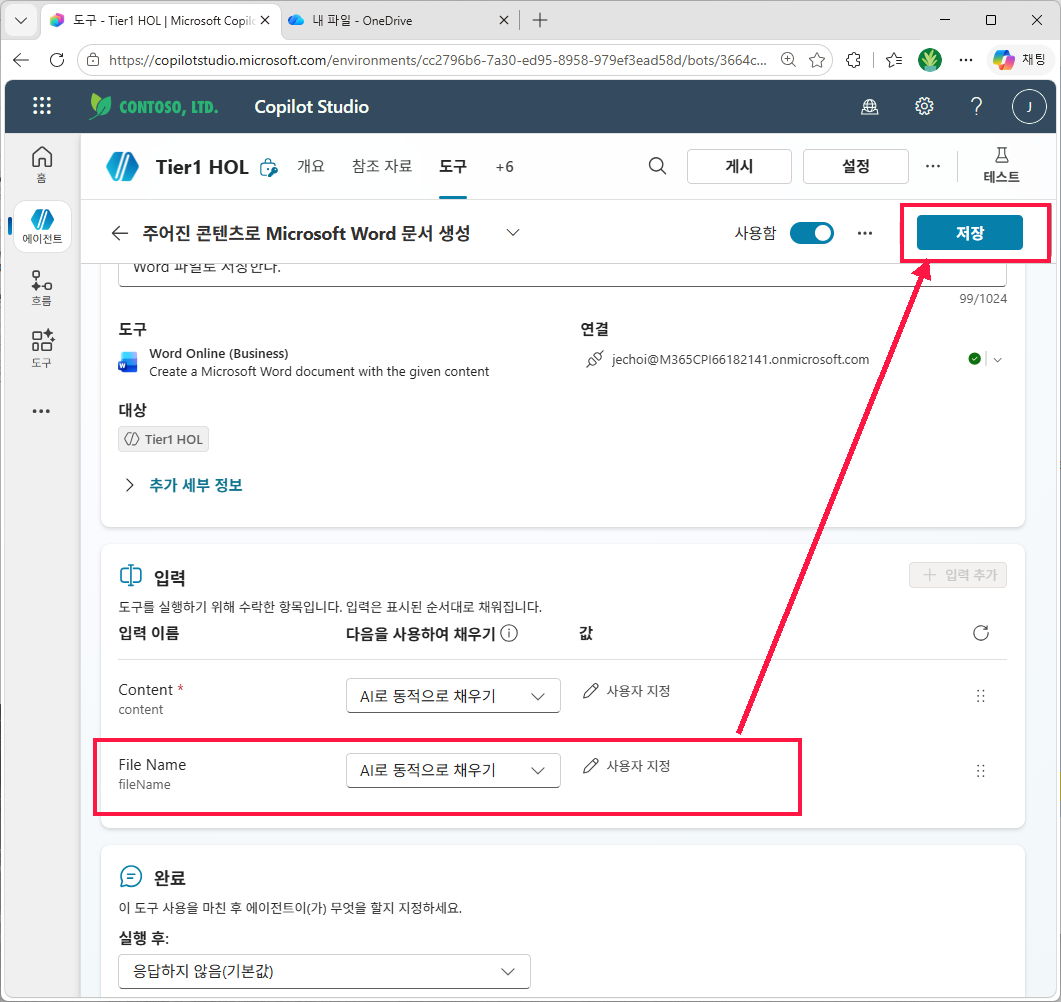Screen dimensions: 1061x1002
Task: Go back with the arrow beside tool title
Action: (x=120, y=233)
